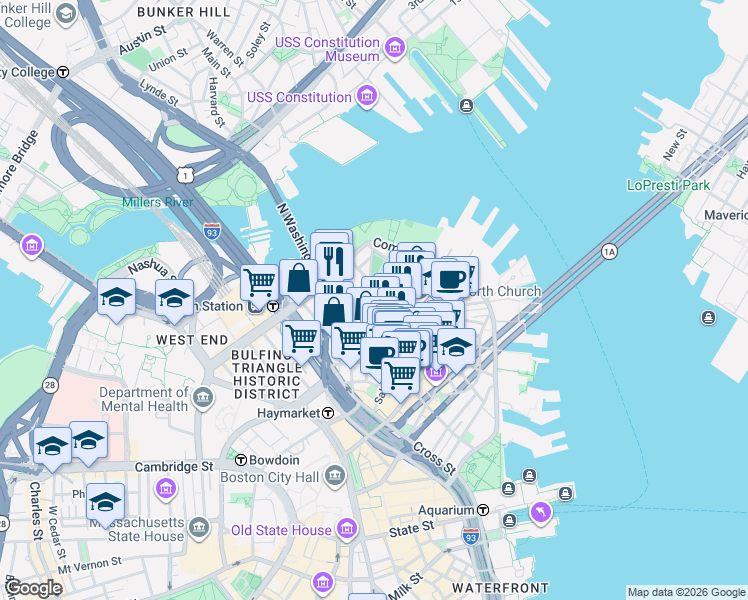Viewport: 748px width, 600px height.
Task: Select the ferry icon in East Boston waters
Action: tap(708, 317)
